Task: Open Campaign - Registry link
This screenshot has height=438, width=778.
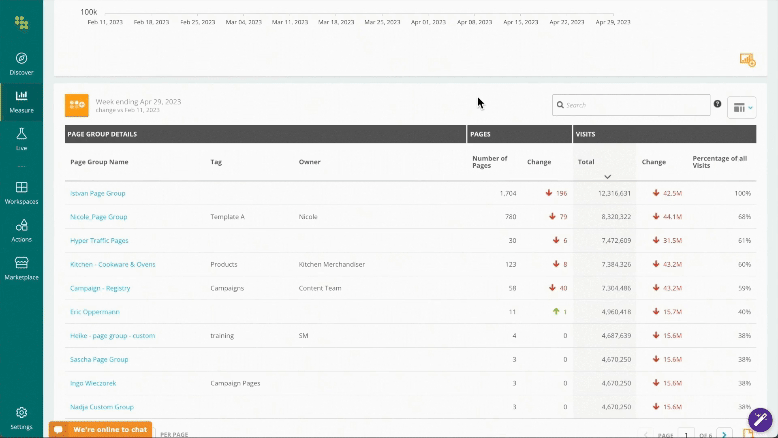Action: tap(100, 288)
